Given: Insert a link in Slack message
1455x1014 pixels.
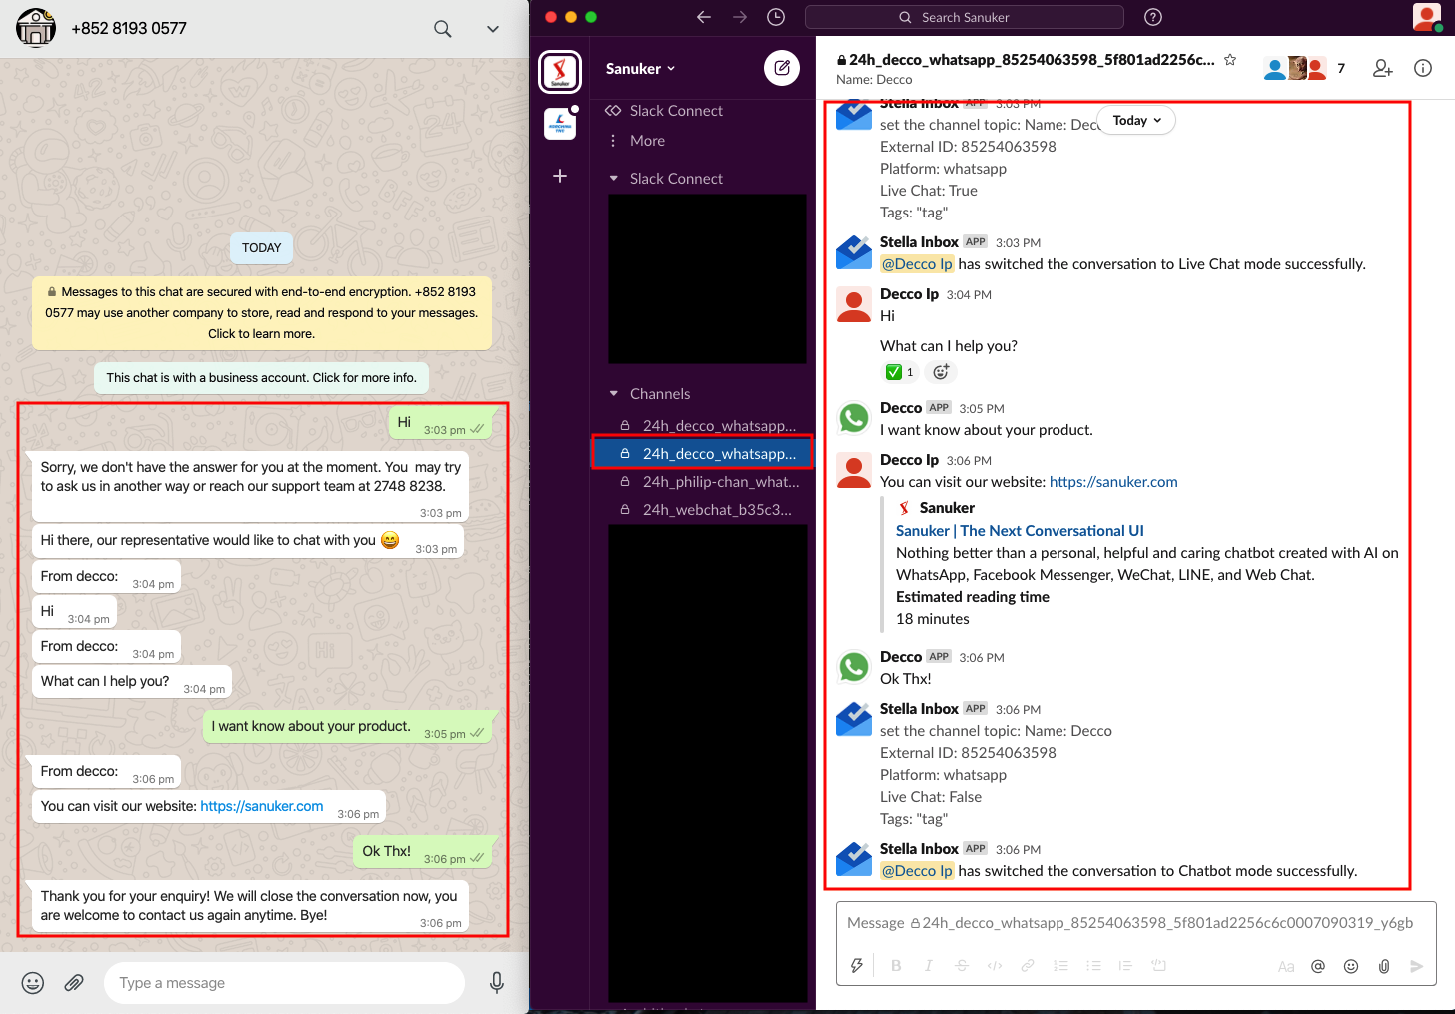Looking at the screenshot, I should [x=1028, y=966].
